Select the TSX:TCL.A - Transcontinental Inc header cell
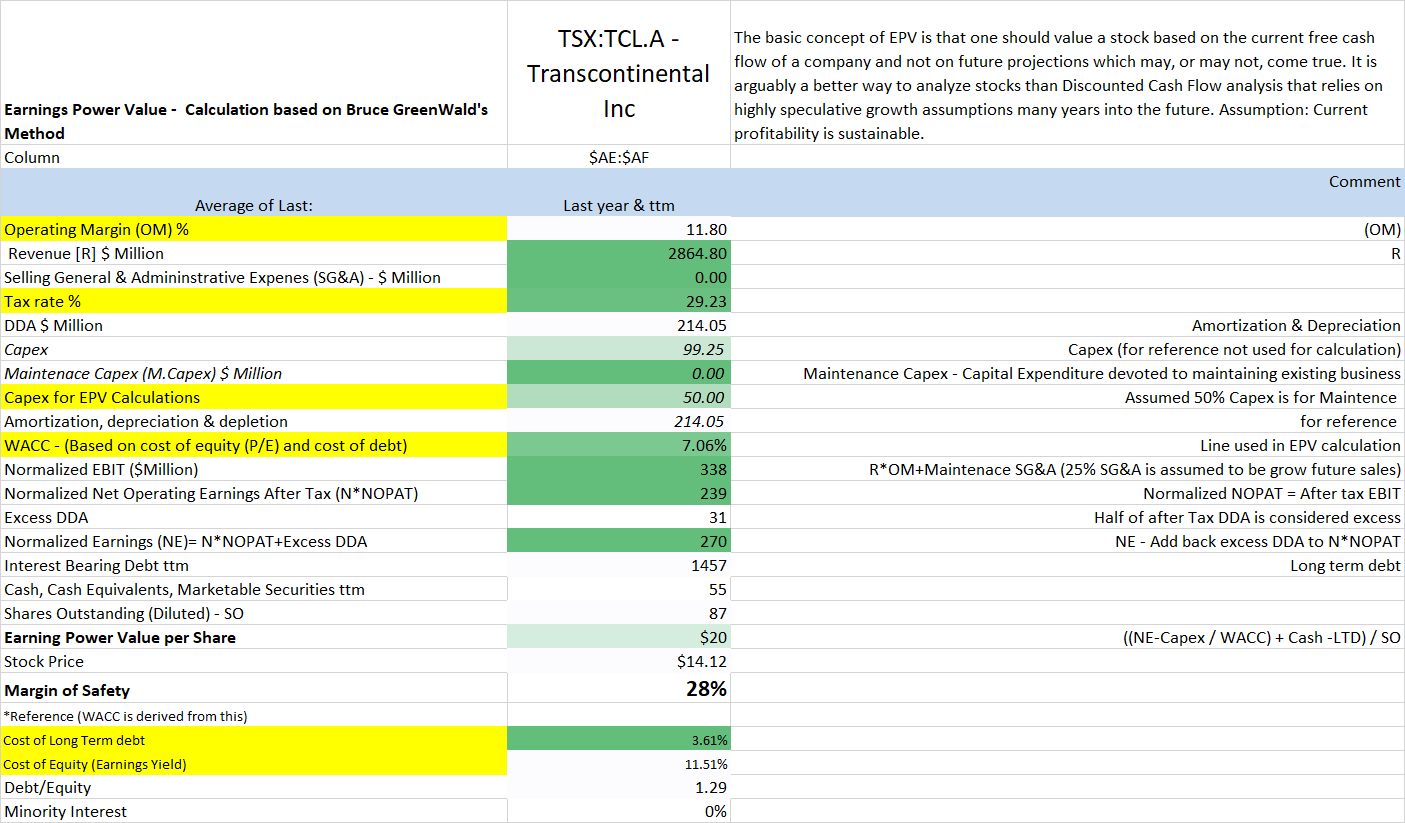 tap(618, 73)
